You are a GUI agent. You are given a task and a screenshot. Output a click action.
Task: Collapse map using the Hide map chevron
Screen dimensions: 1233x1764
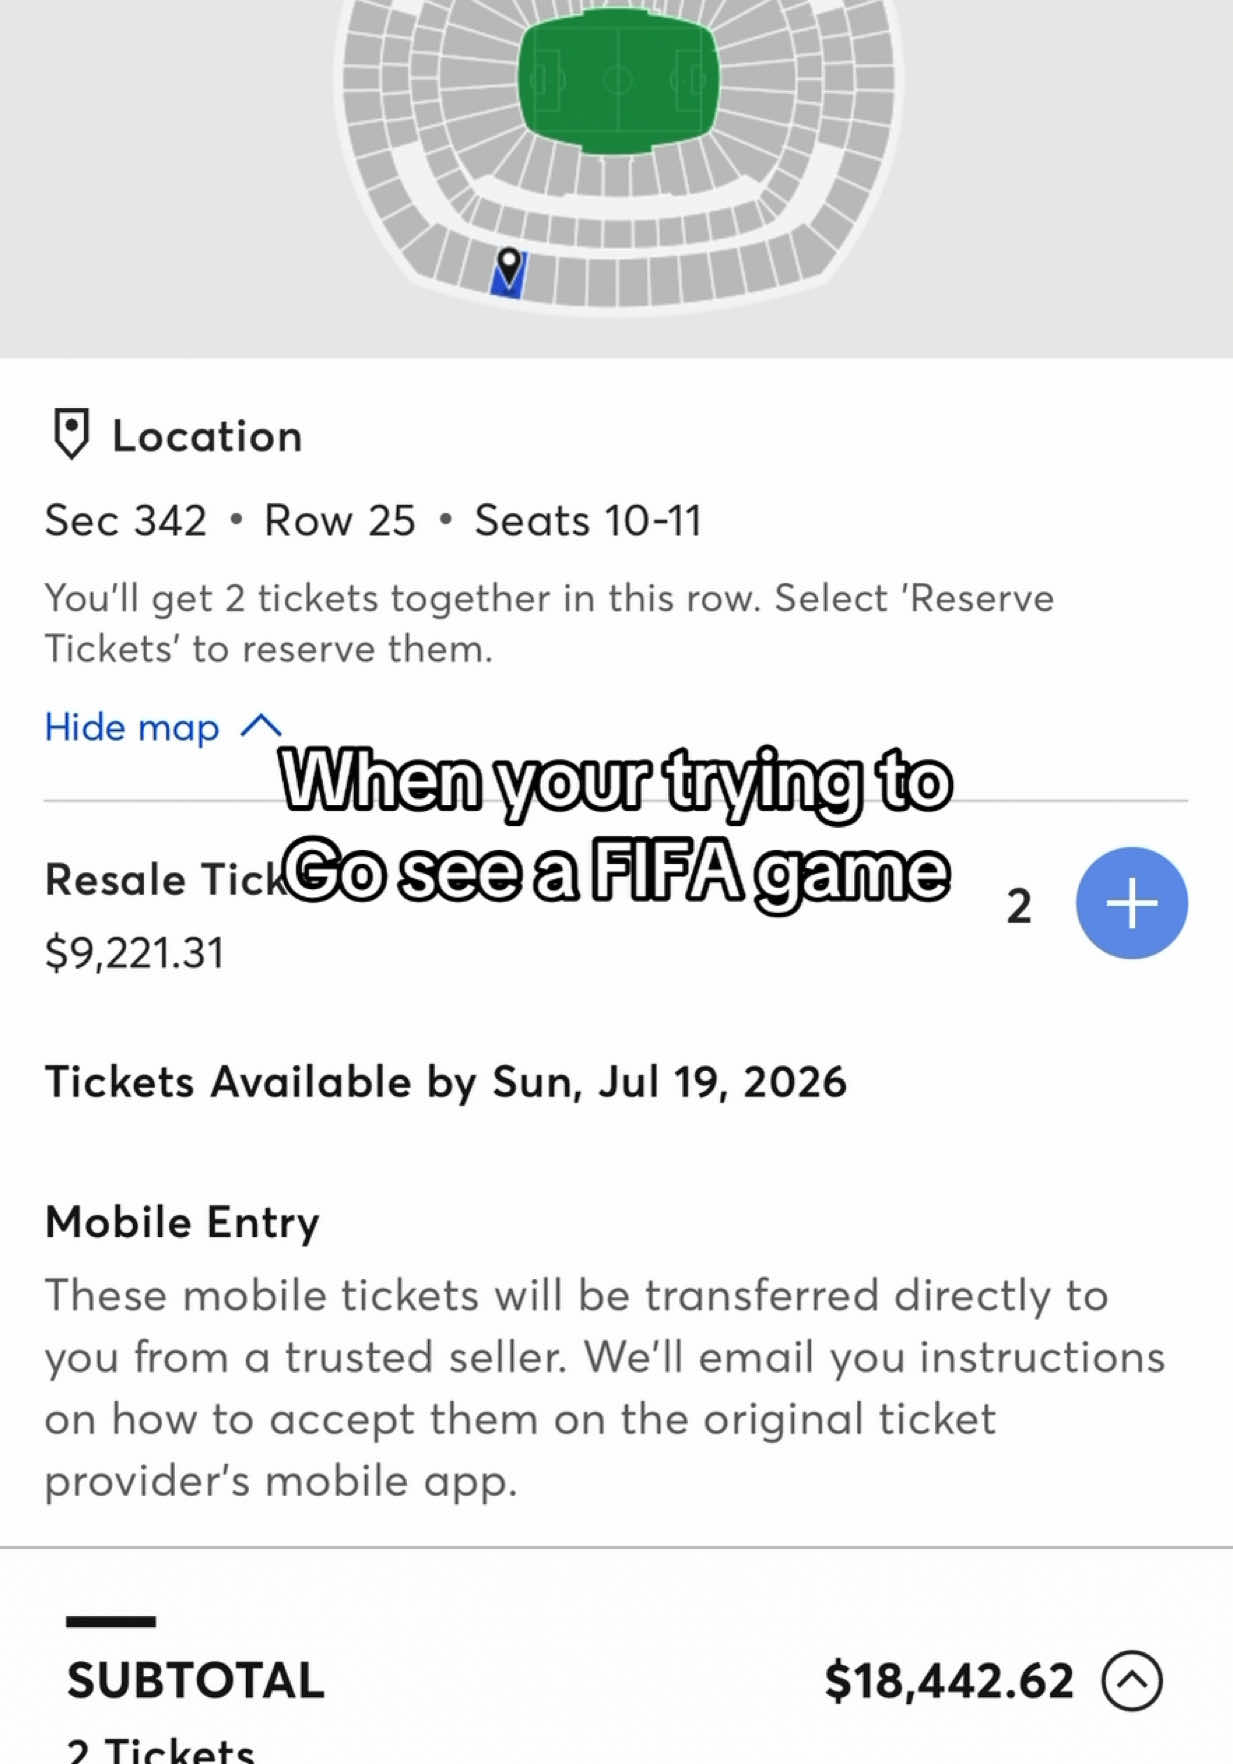(261, 726)
